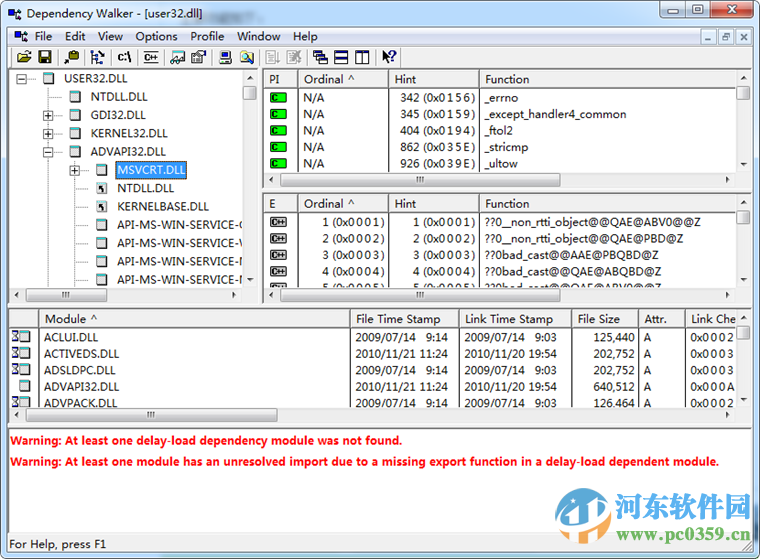
Task: Click the Tile Horizontally toolbar icon
Action: 341,57
